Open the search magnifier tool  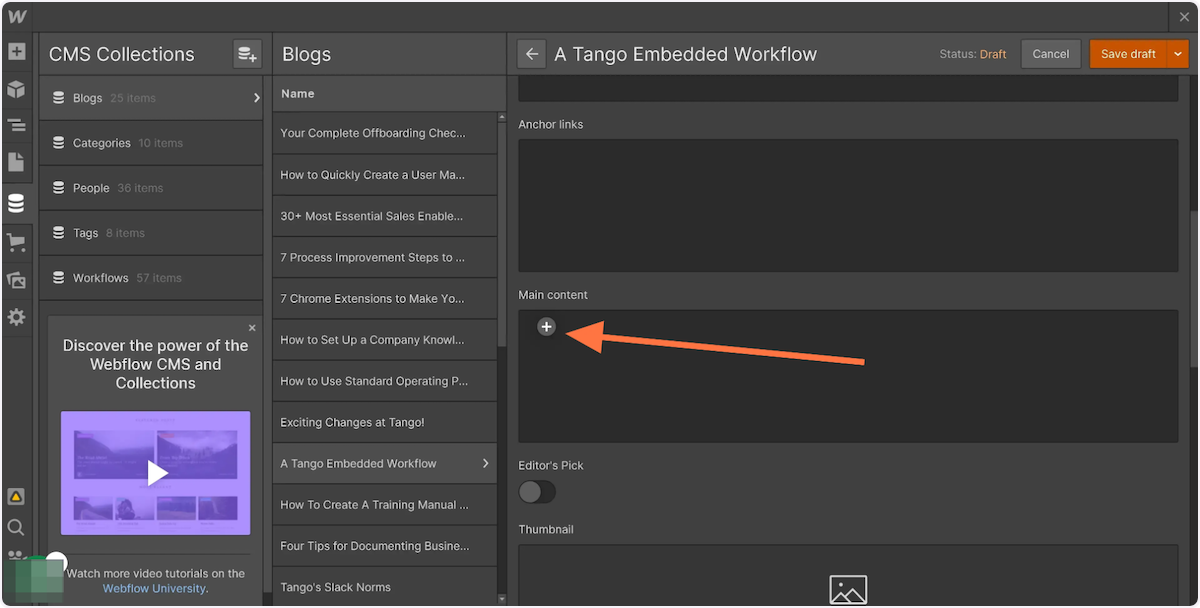(x=16, y=527)
